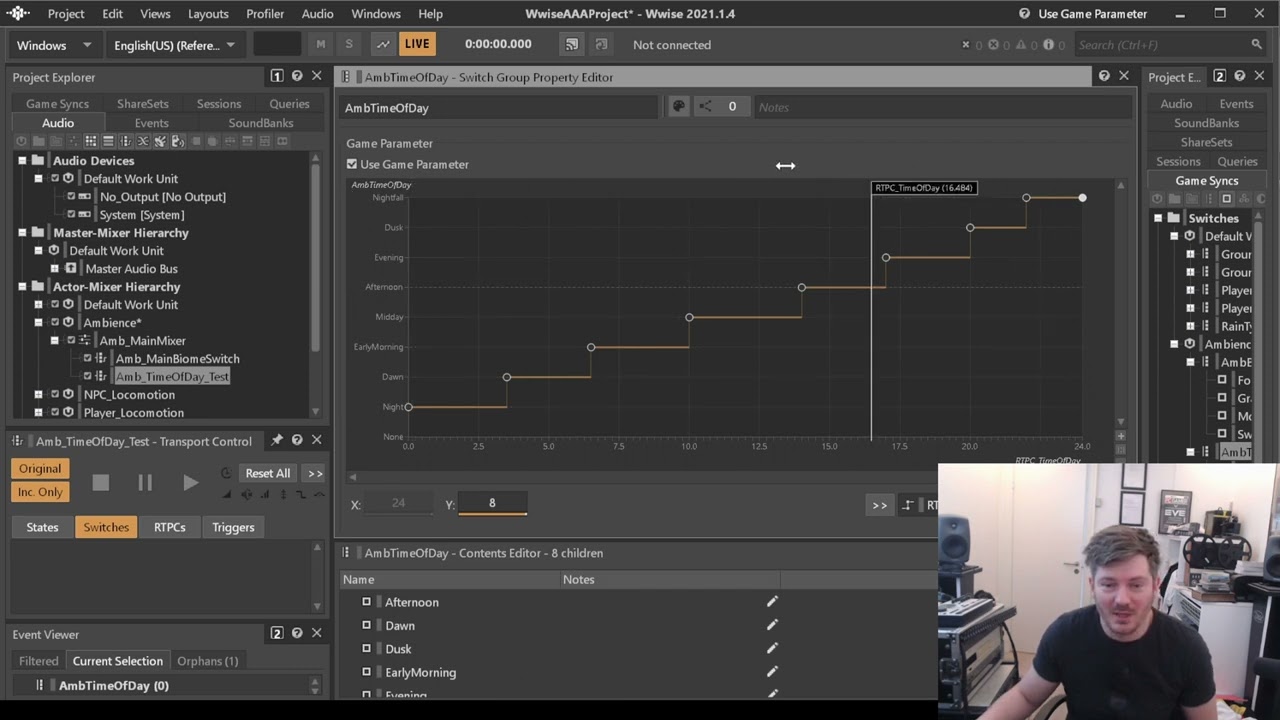This screenshot has width=1280, height=720.
Task: Open the English(US) language dropdown
Action: (x=174, y=45)
